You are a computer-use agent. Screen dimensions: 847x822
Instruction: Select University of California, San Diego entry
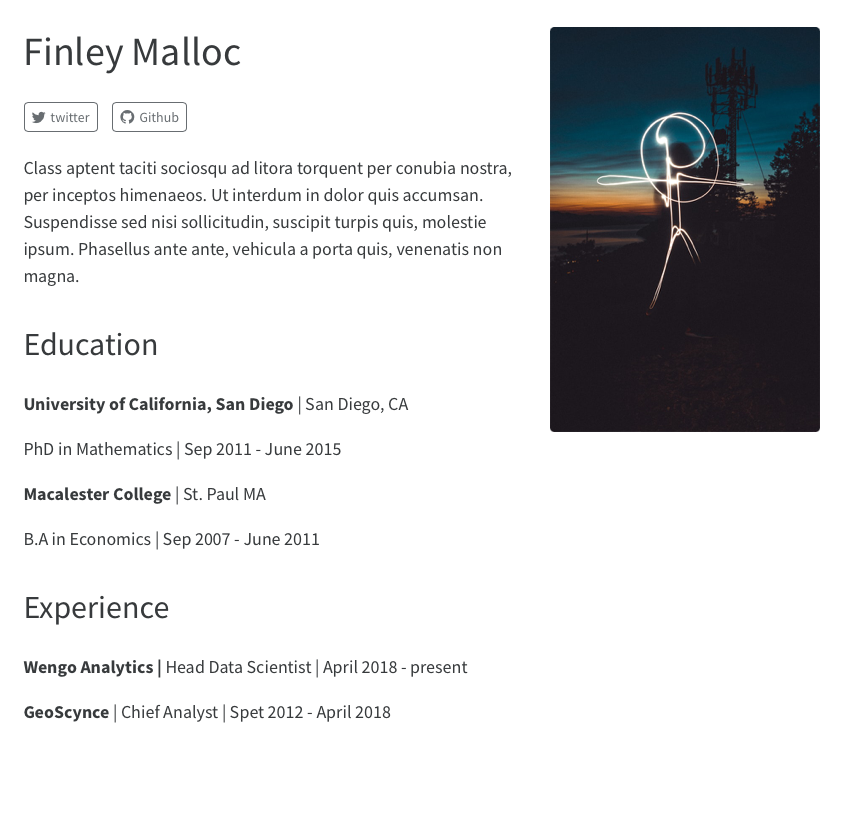point(158,404)
